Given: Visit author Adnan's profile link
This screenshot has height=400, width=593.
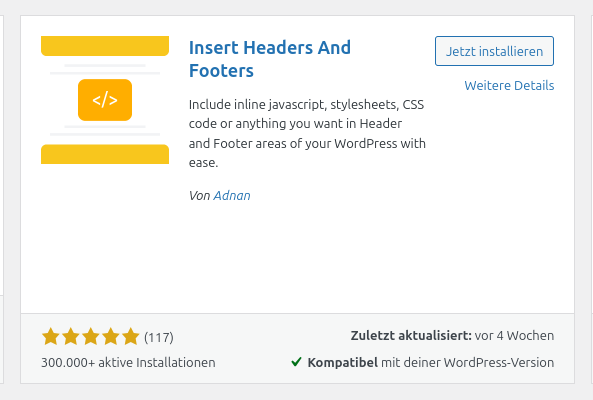Looking at the screenshot, I should [232, 195].
